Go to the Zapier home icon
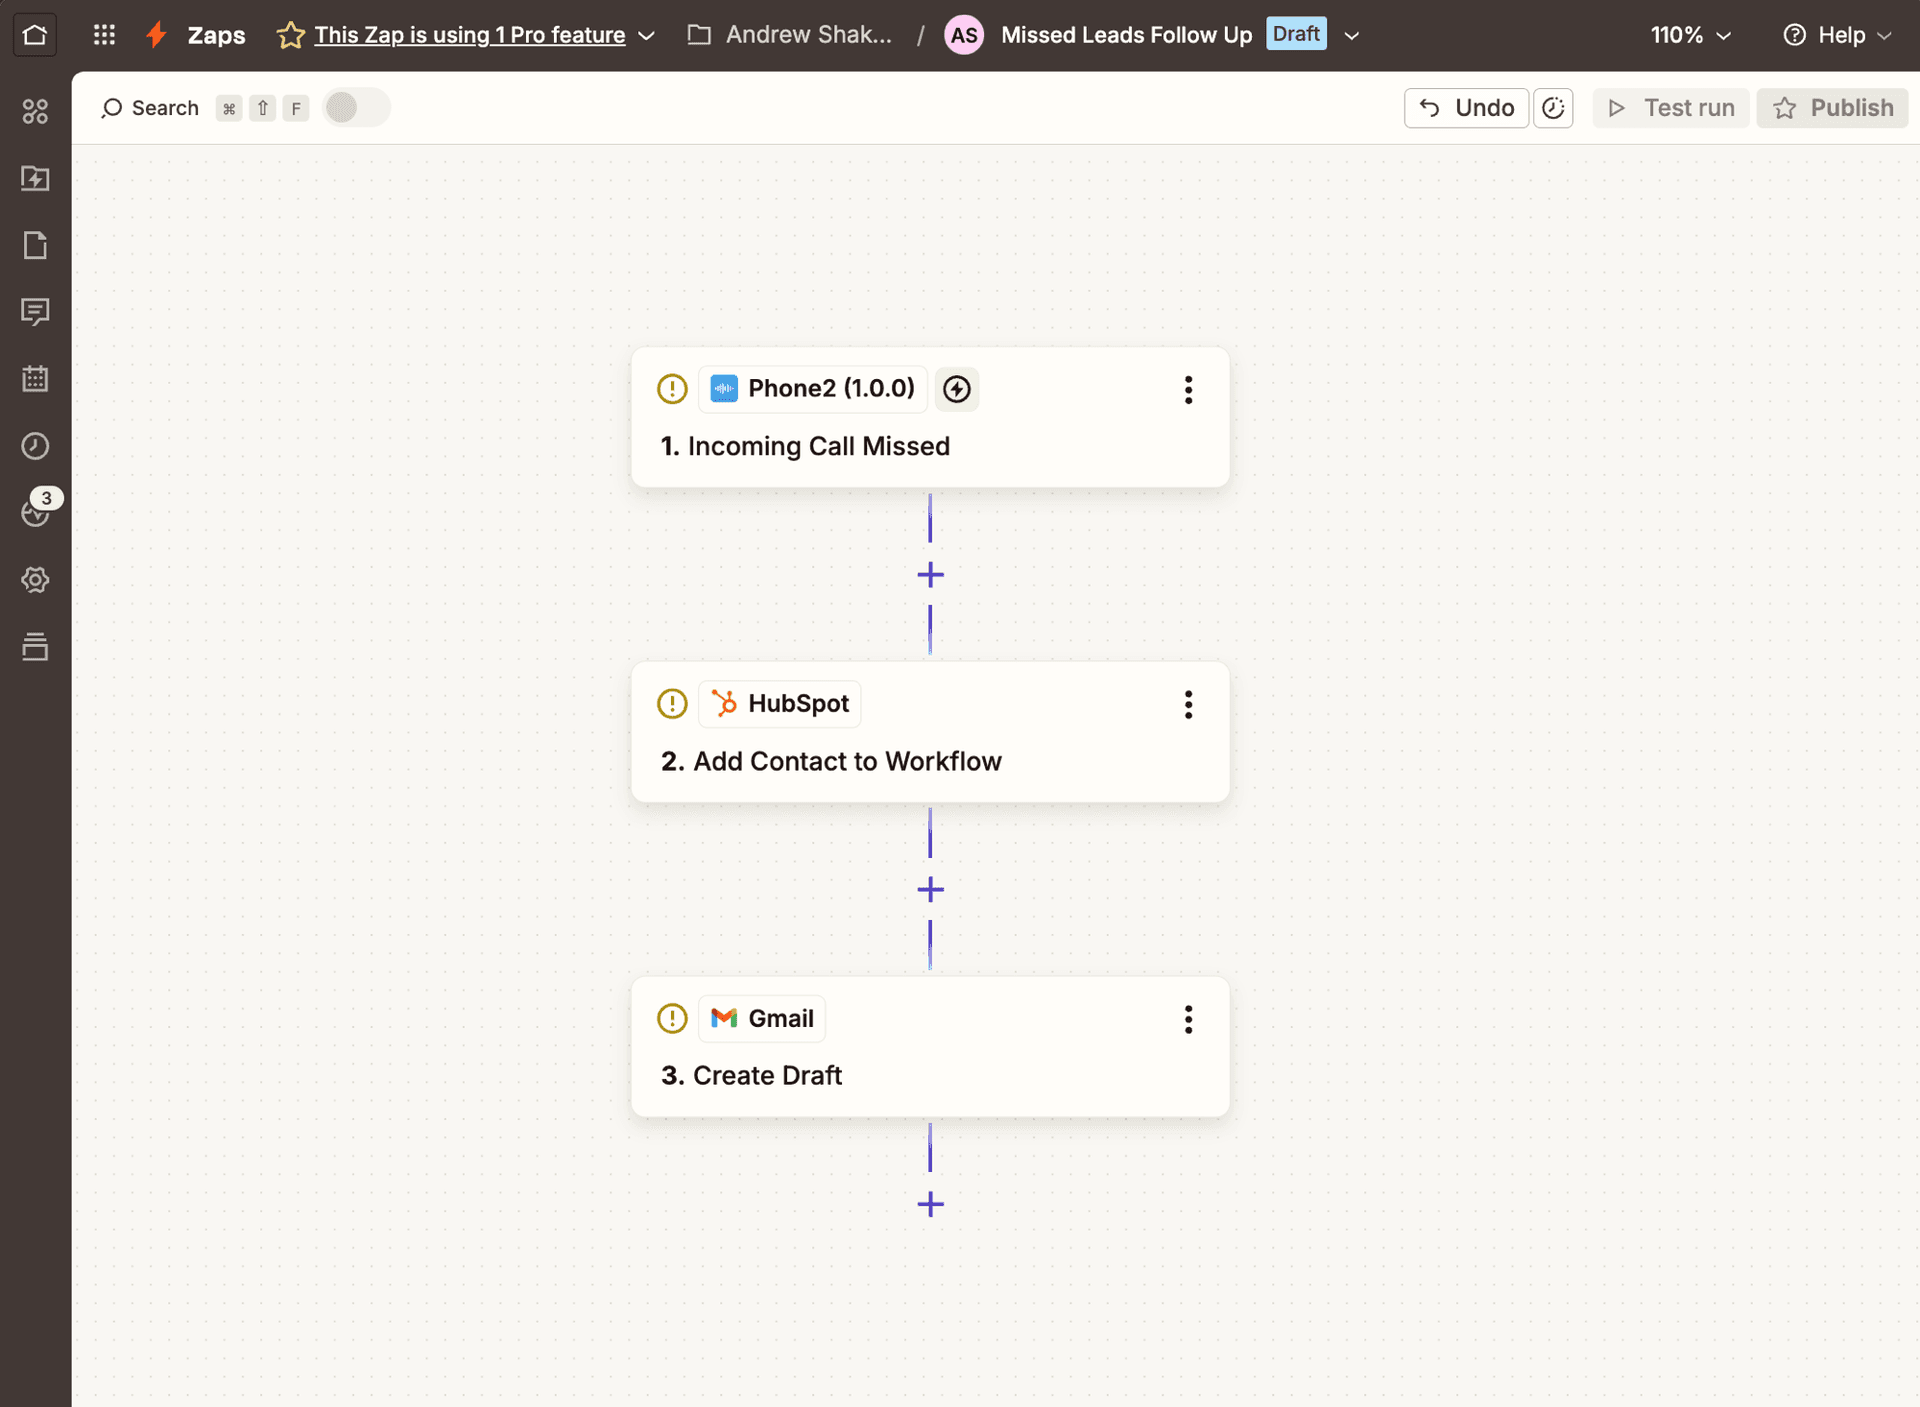 [35, 35]
